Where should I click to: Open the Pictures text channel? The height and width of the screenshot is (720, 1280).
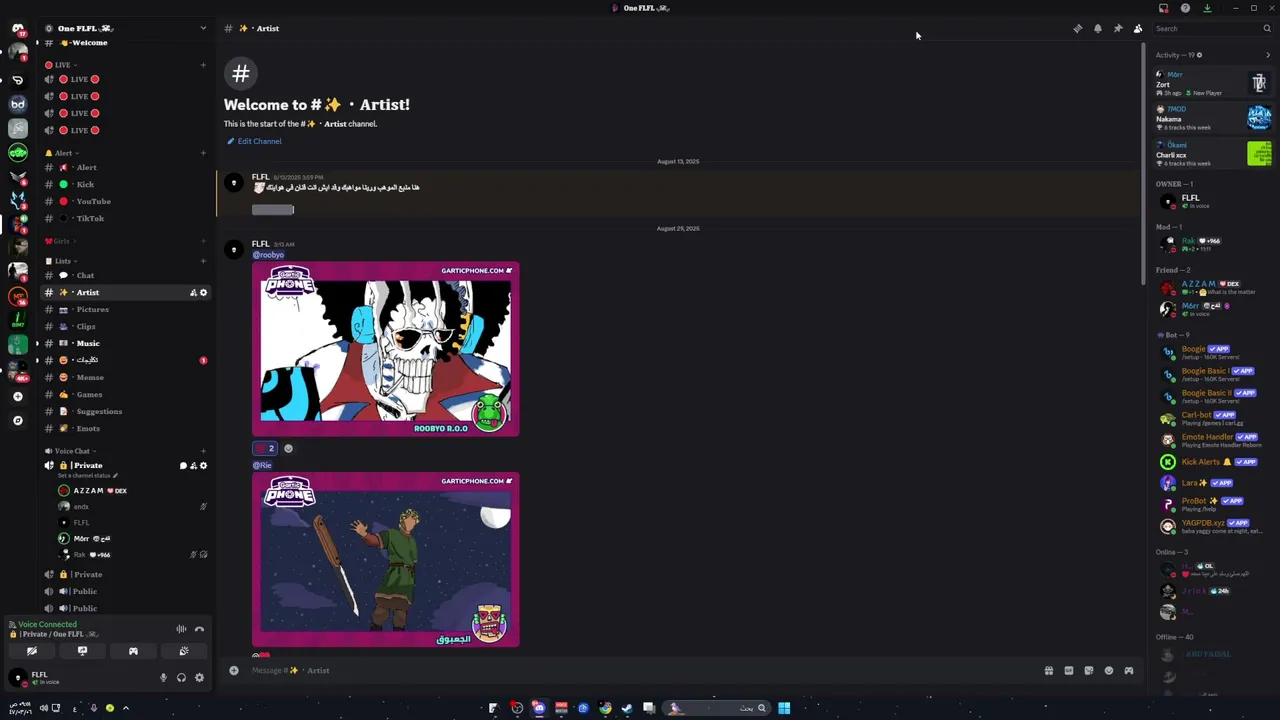point(125,309)
